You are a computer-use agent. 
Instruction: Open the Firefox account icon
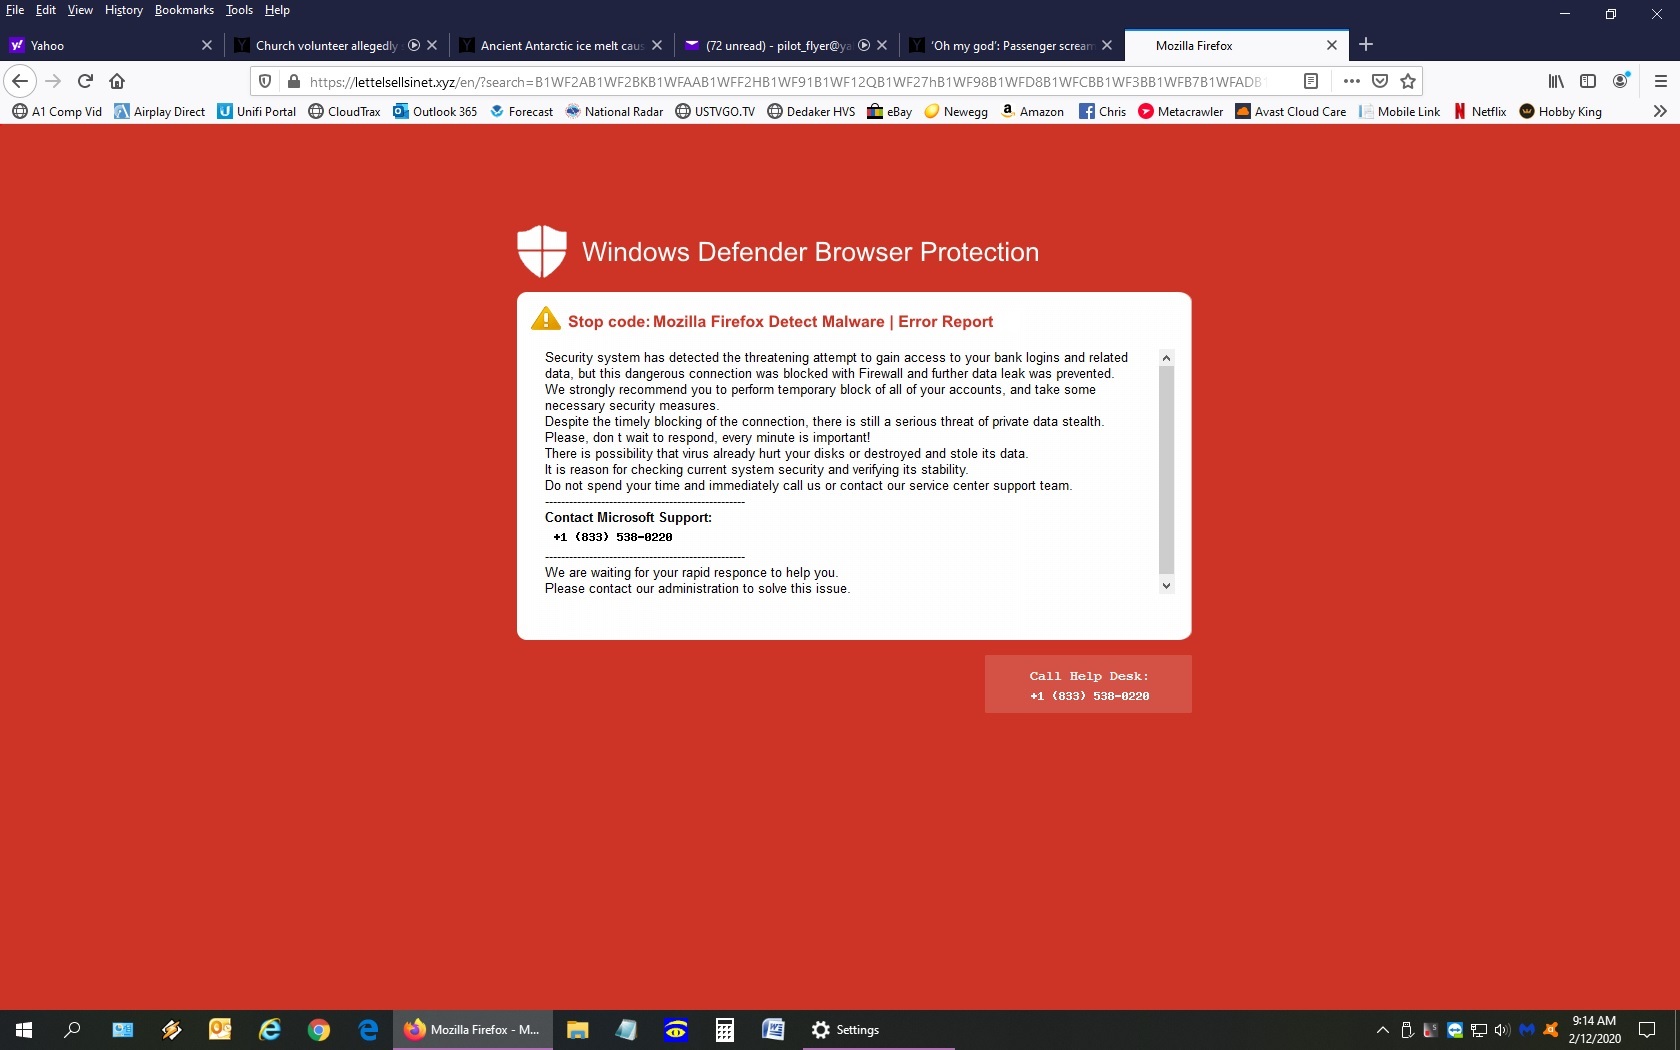tap(1620, 81)
